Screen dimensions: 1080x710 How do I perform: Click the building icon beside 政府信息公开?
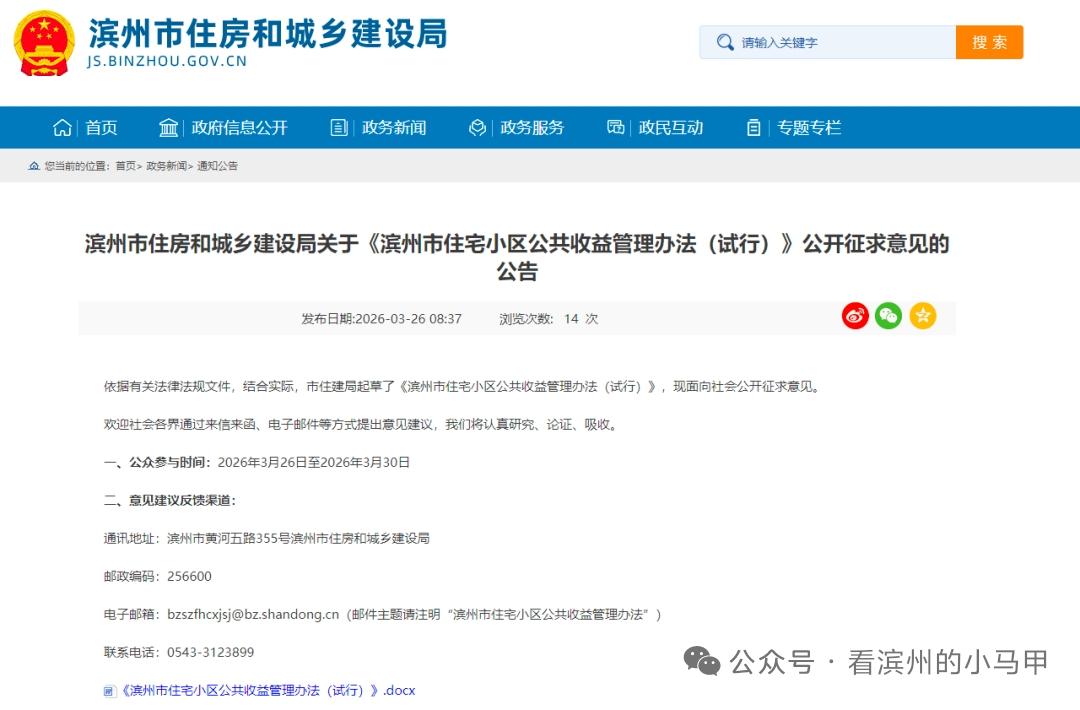click(x=168, y=127)
